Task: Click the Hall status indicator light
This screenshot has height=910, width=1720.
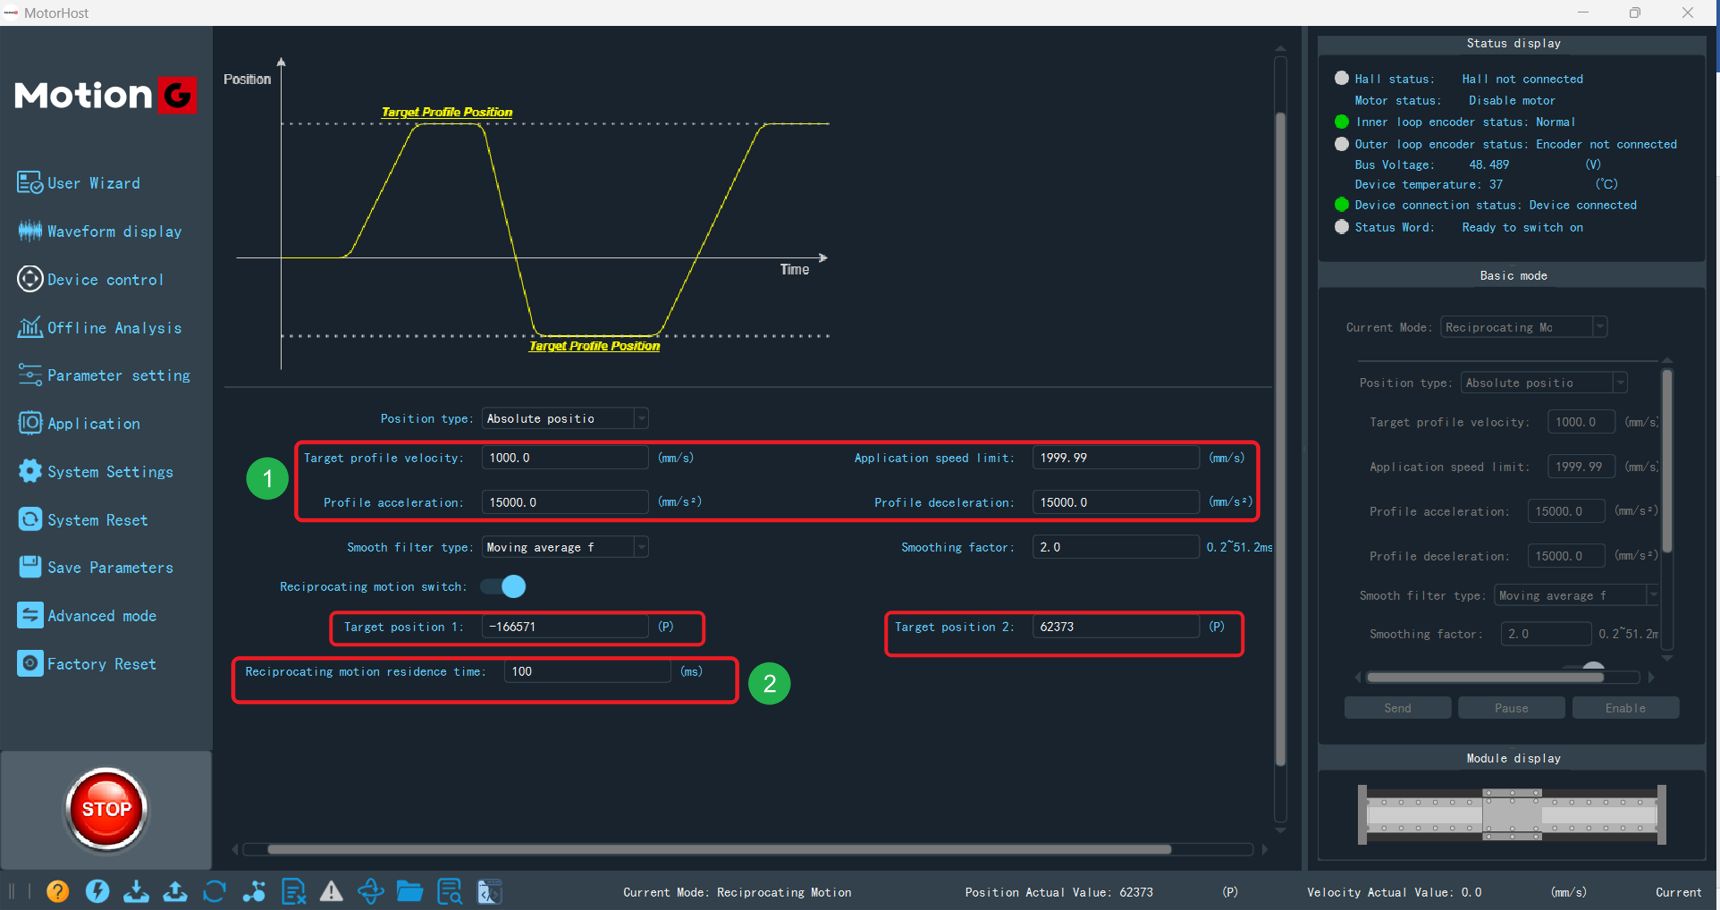Action: tap(1342, 78)
